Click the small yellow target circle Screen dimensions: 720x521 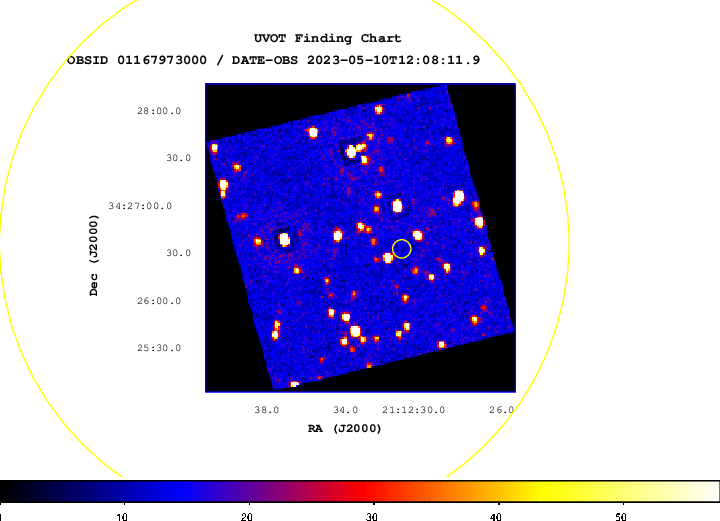402,249
